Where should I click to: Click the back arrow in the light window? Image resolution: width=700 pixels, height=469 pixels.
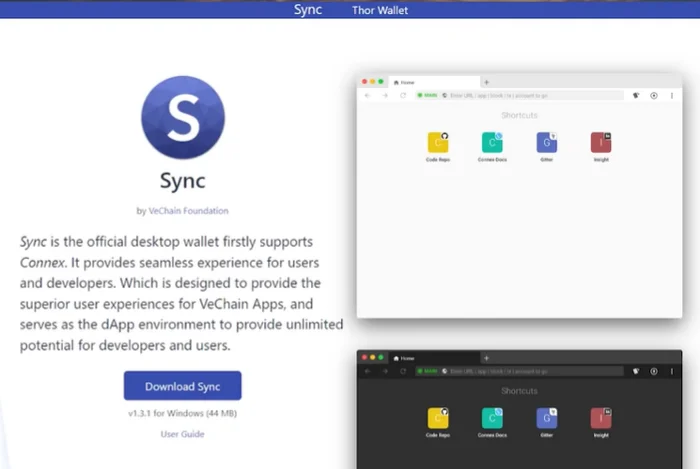(367, 95)
